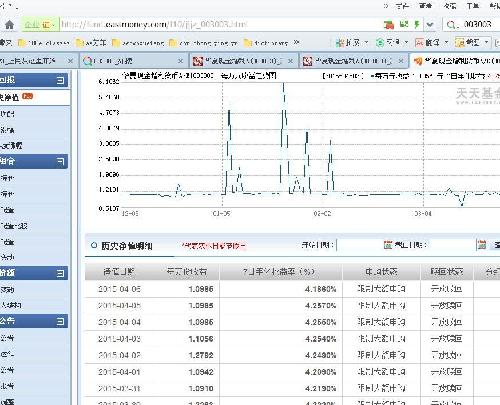
Task: Click the 申购状态 column header
Action: tap(381, 272)
